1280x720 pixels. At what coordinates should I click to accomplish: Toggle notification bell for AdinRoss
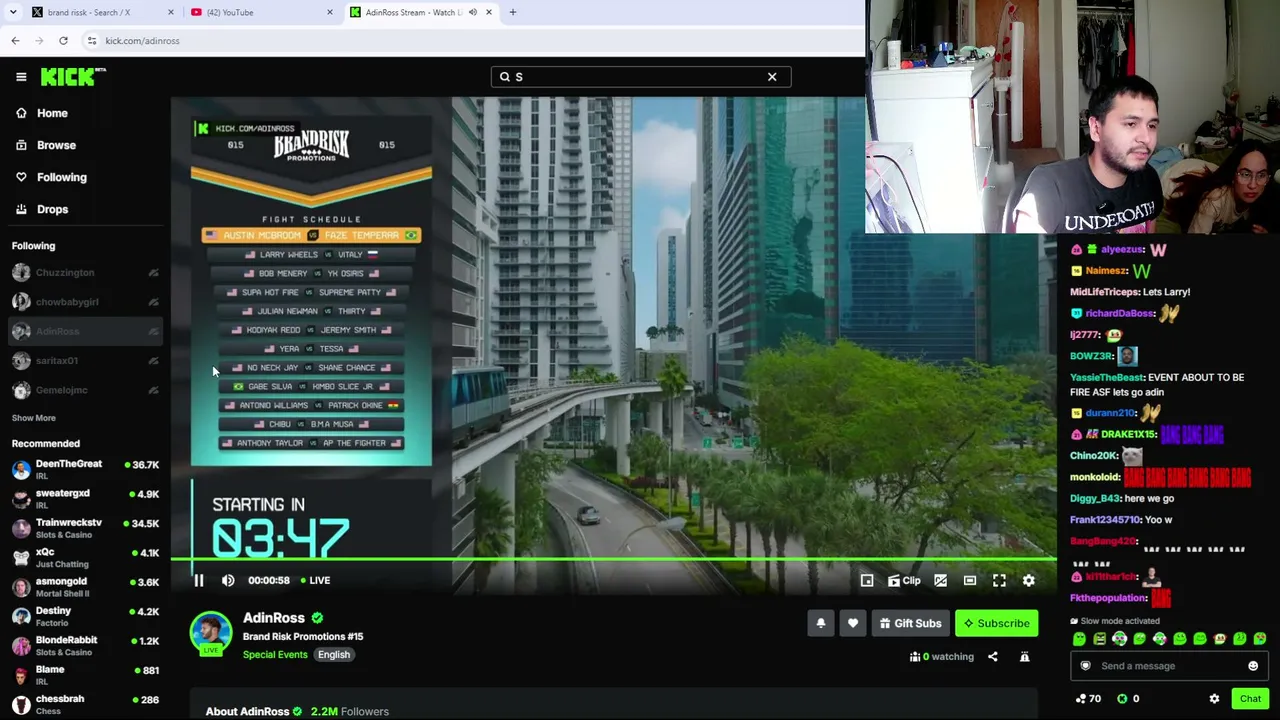(821, 623)
